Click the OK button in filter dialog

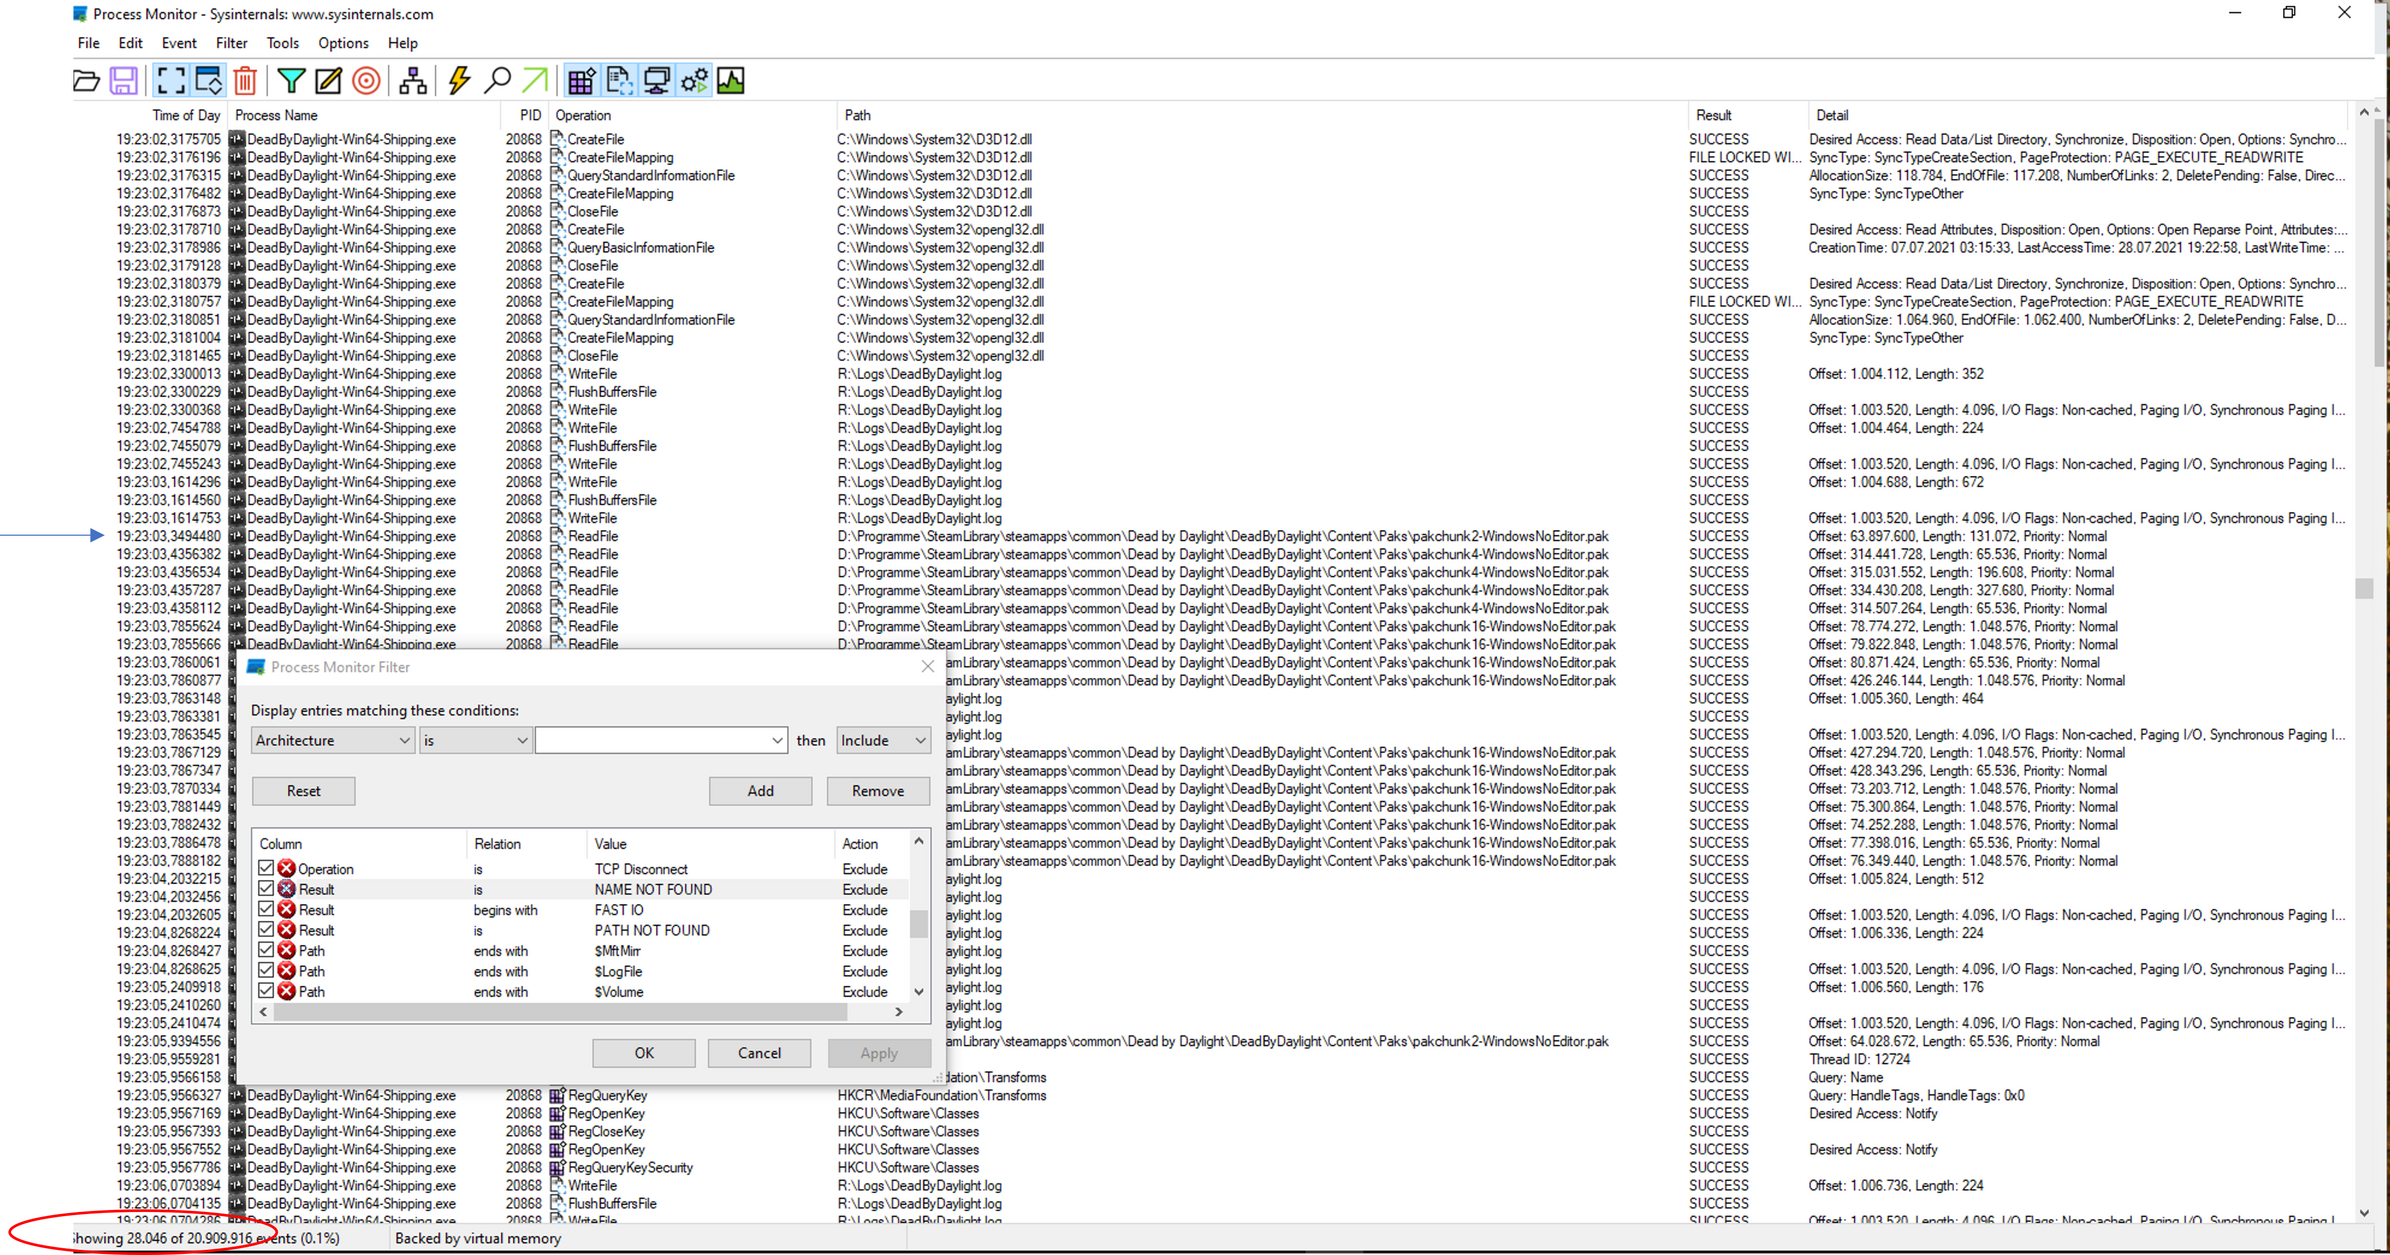pos(644,1053)
